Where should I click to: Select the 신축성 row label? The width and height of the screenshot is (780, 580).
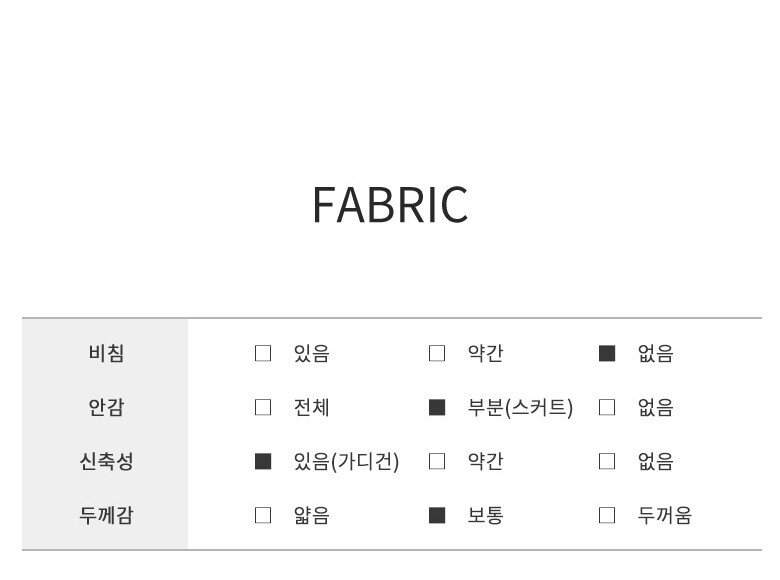point(106,461)
